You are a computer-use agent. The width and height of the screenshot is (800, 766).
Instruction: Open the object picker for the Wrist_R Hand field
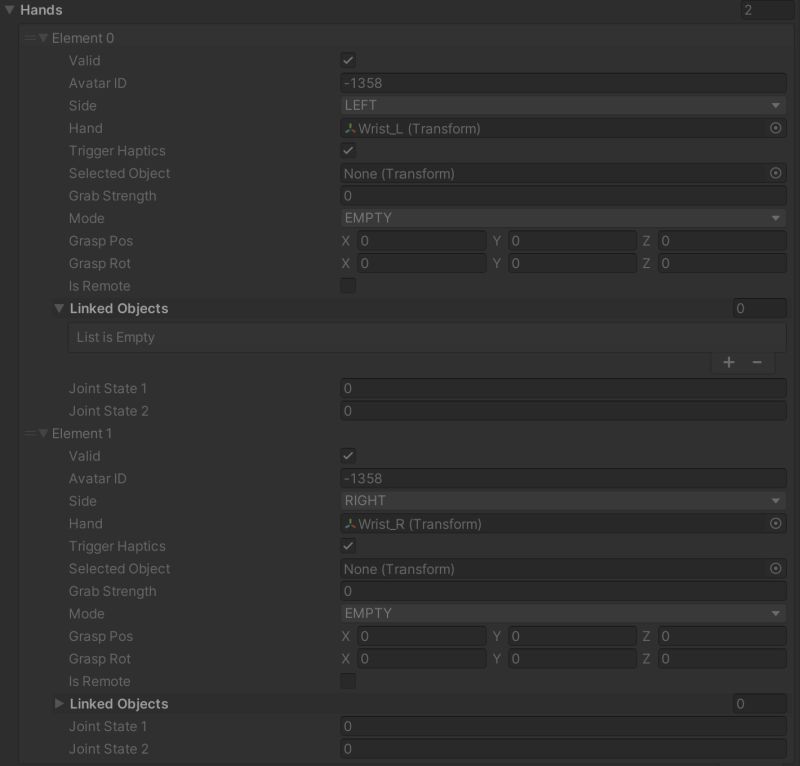coord(775,523)
